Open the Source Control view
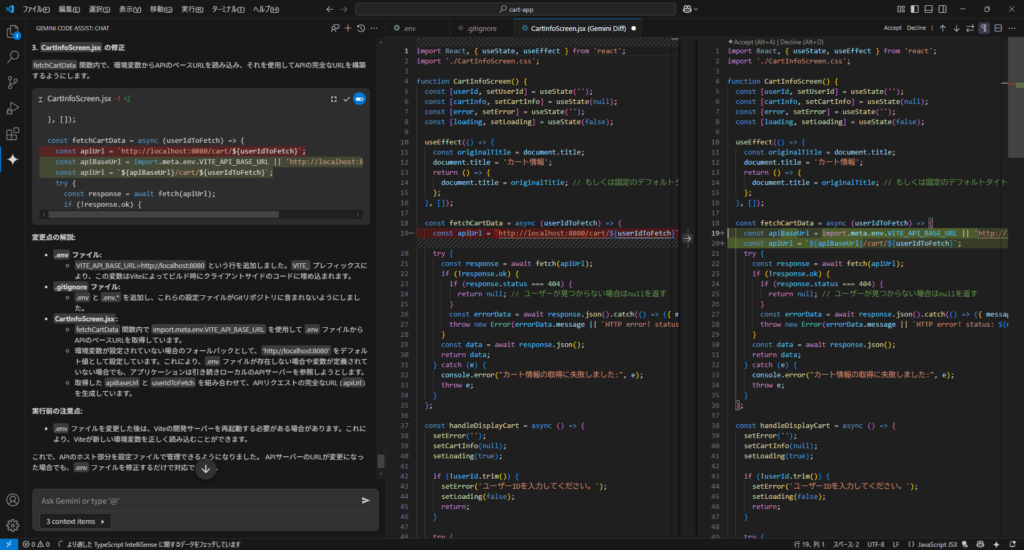The width and height of the screenshot is (1024, 550). (12, 83)
